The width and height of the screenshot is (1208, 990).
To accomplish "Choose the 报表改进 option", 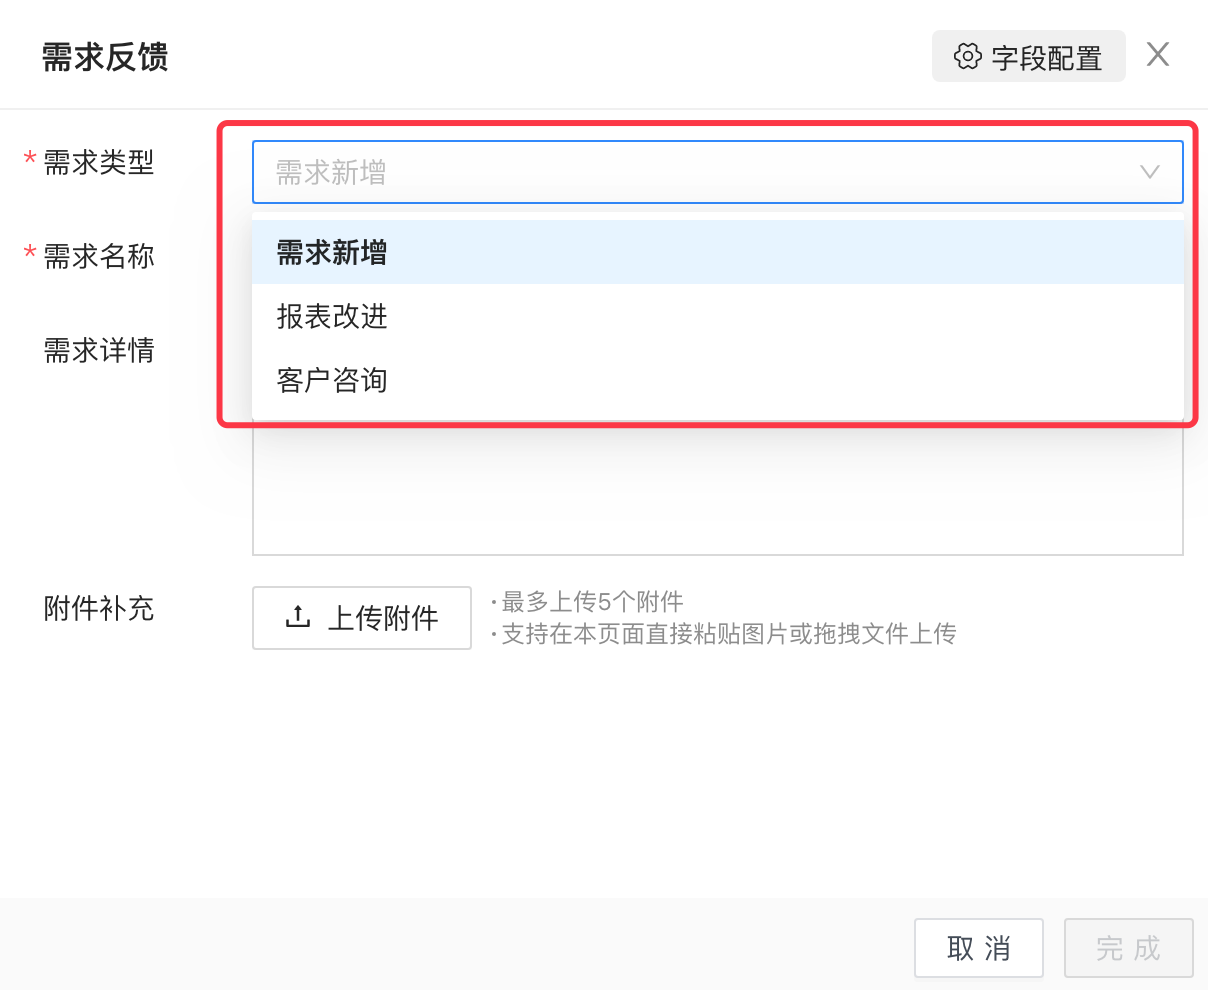I will coord(332,317).
